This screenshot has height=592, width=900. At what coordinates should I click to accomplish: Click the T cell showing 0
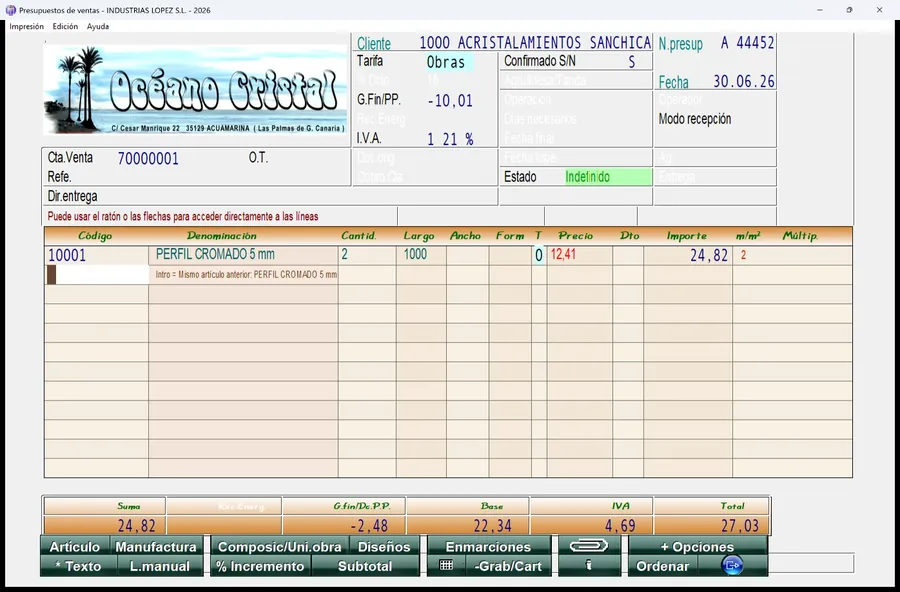click(538, 256)
